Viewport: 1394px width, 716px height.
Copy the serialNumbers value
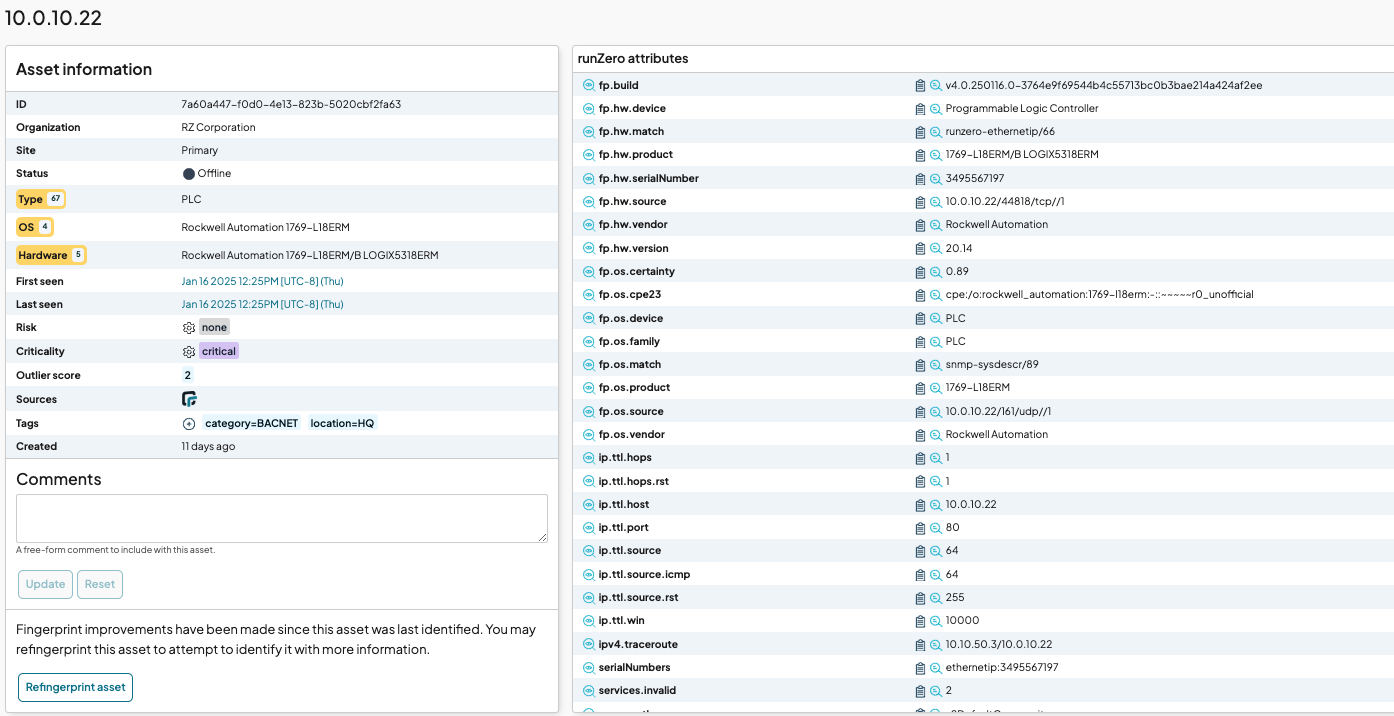[921, 668]
